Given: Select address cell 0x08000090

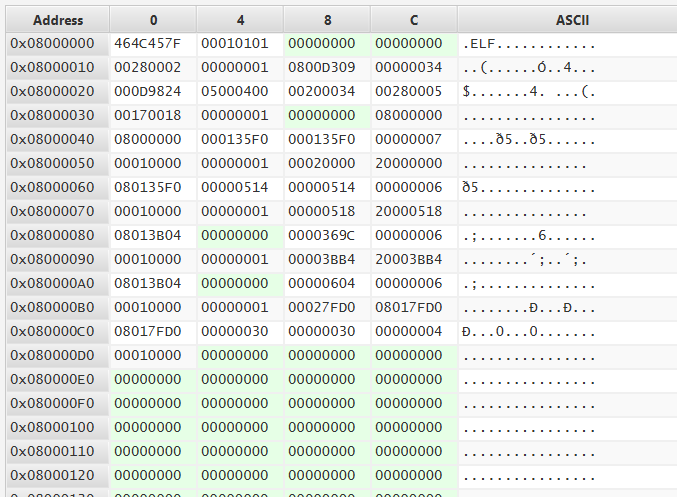Looking at the screenshot, I should pyautogui.click(x=58, y=259).
